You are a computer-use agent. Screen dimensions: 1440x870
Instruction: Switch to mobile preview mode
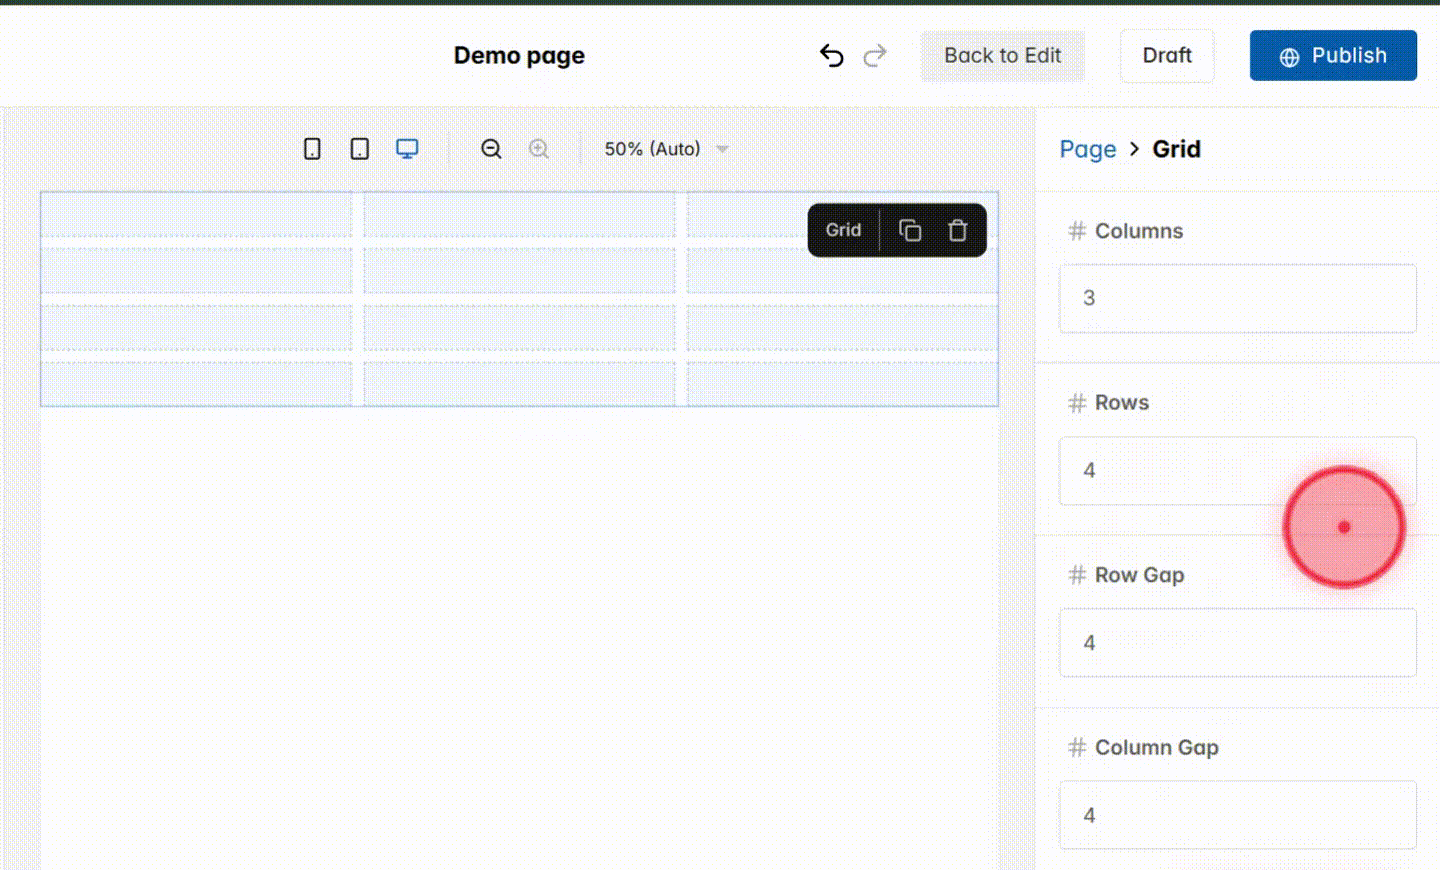pos(312,148)
